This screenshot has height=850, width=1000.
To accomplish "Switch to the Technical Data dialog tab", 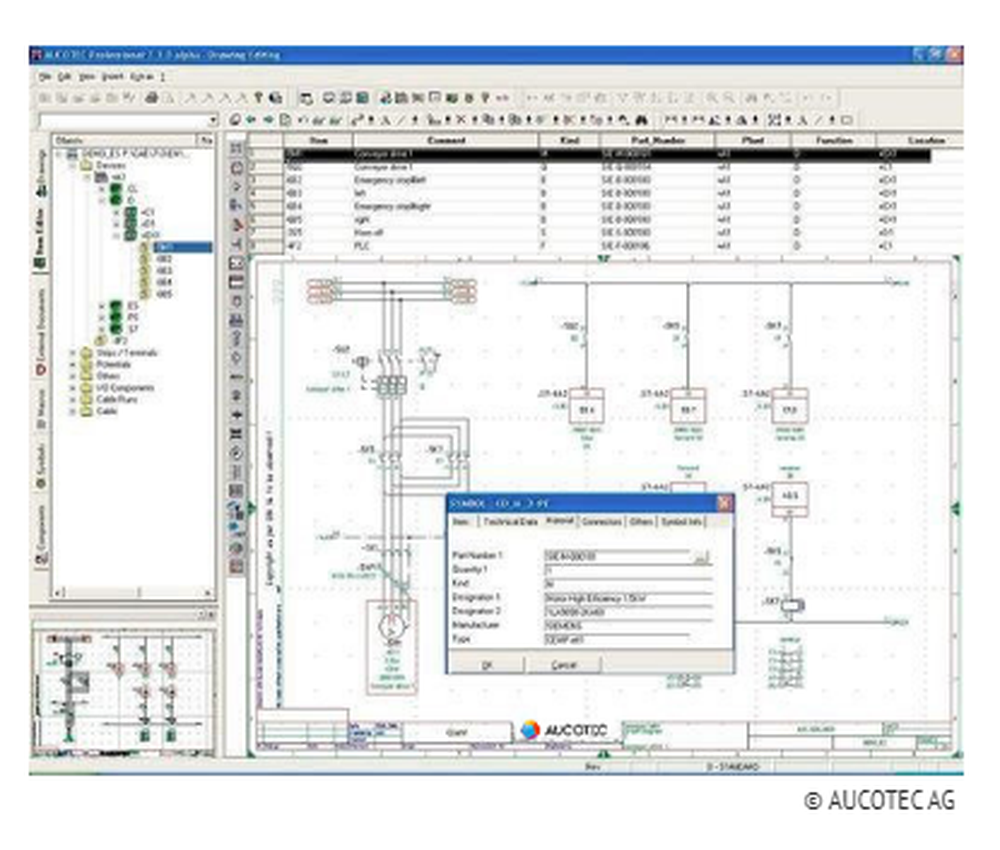I will tap(510, 522).
